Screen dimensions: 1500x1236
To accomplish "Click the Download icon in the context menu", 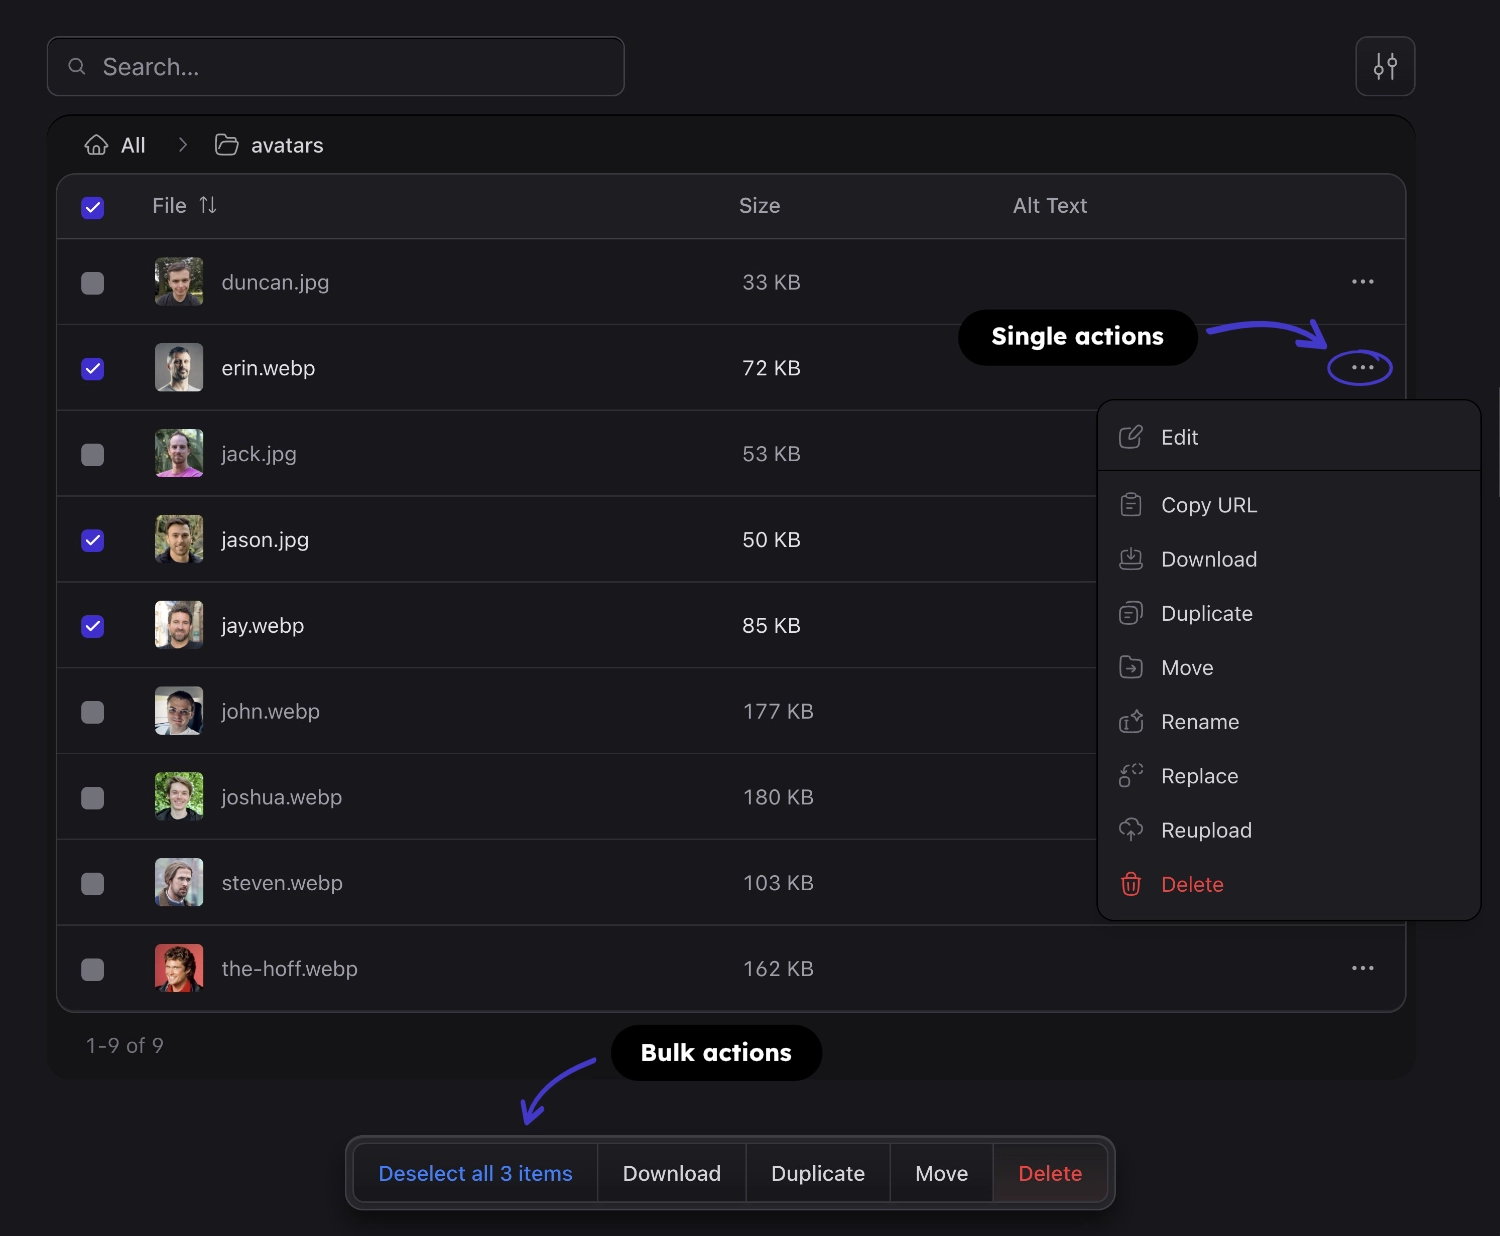I will [x=1131, y=559].
